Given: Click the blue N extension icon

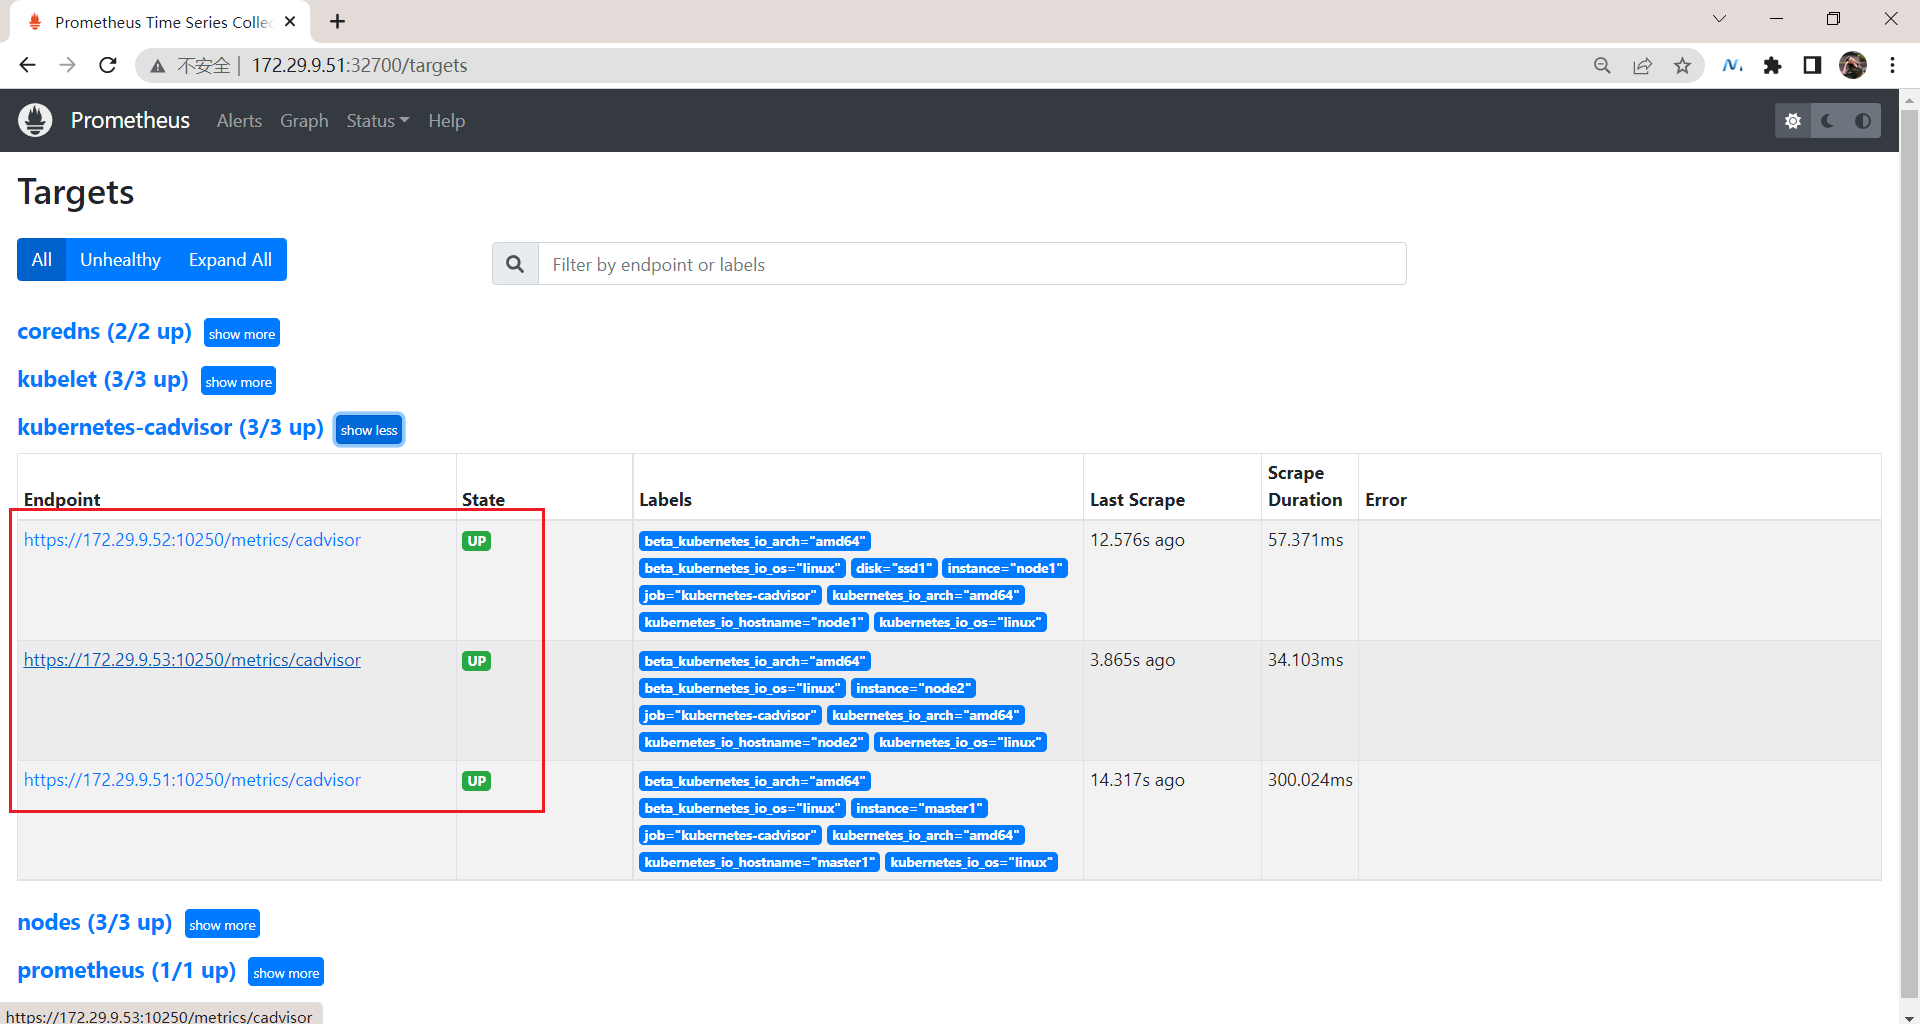Looking at the screenshot, I should click(x=1732, y=65).
